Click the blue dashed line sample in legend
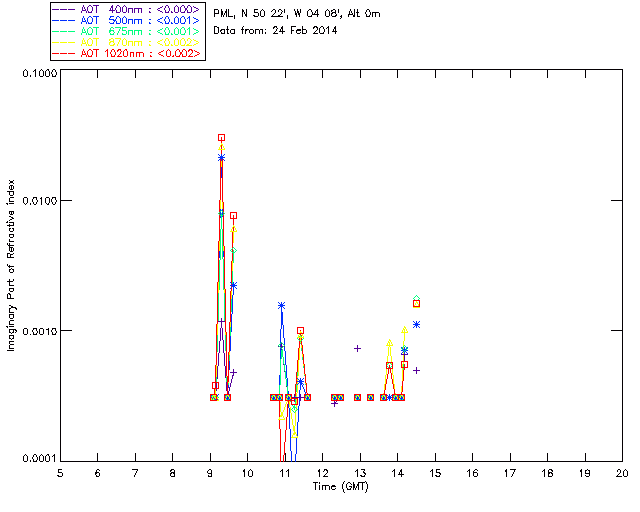 point(64,20)
